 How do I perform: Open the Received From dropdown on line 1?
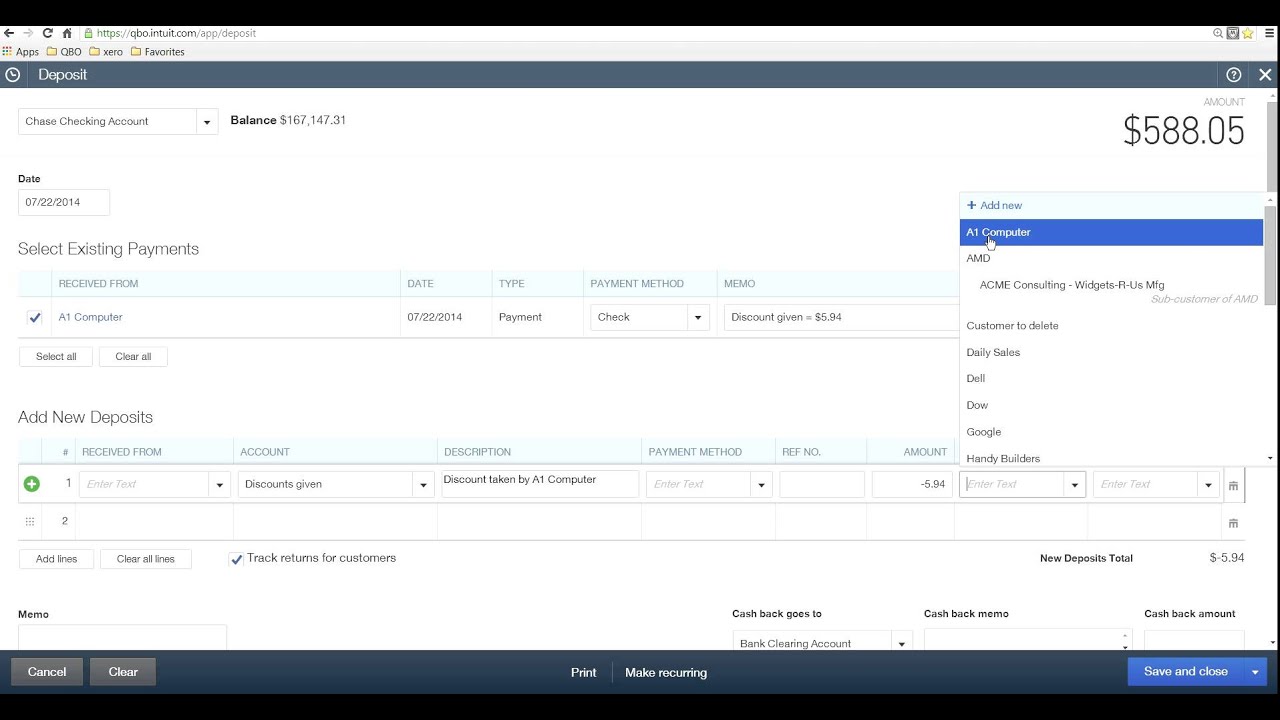click(220, 485)
